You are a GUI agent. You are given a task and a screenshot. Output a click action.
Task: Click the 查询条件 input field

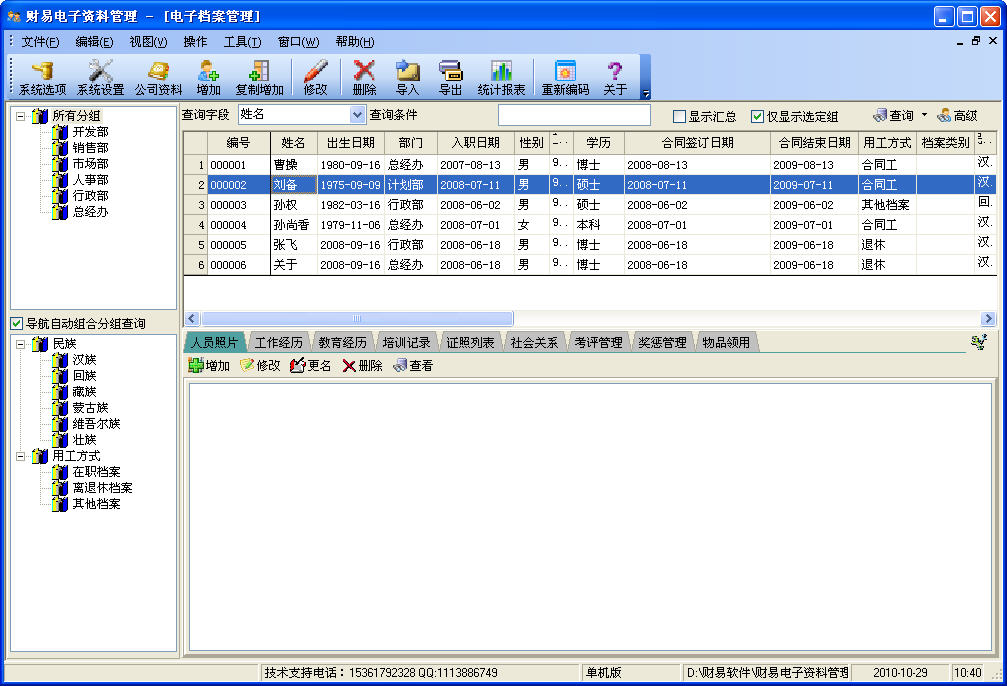pyautogui.click(x=574, y=115)
